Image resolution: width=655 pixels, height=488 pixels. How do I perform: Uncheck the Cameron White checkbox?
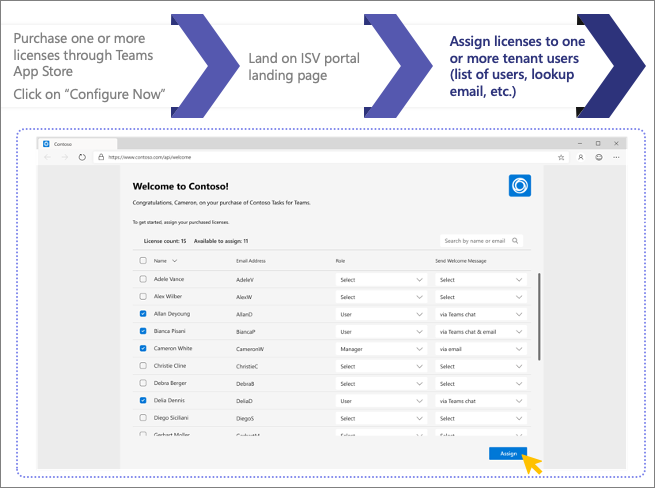tap(143, 348)
